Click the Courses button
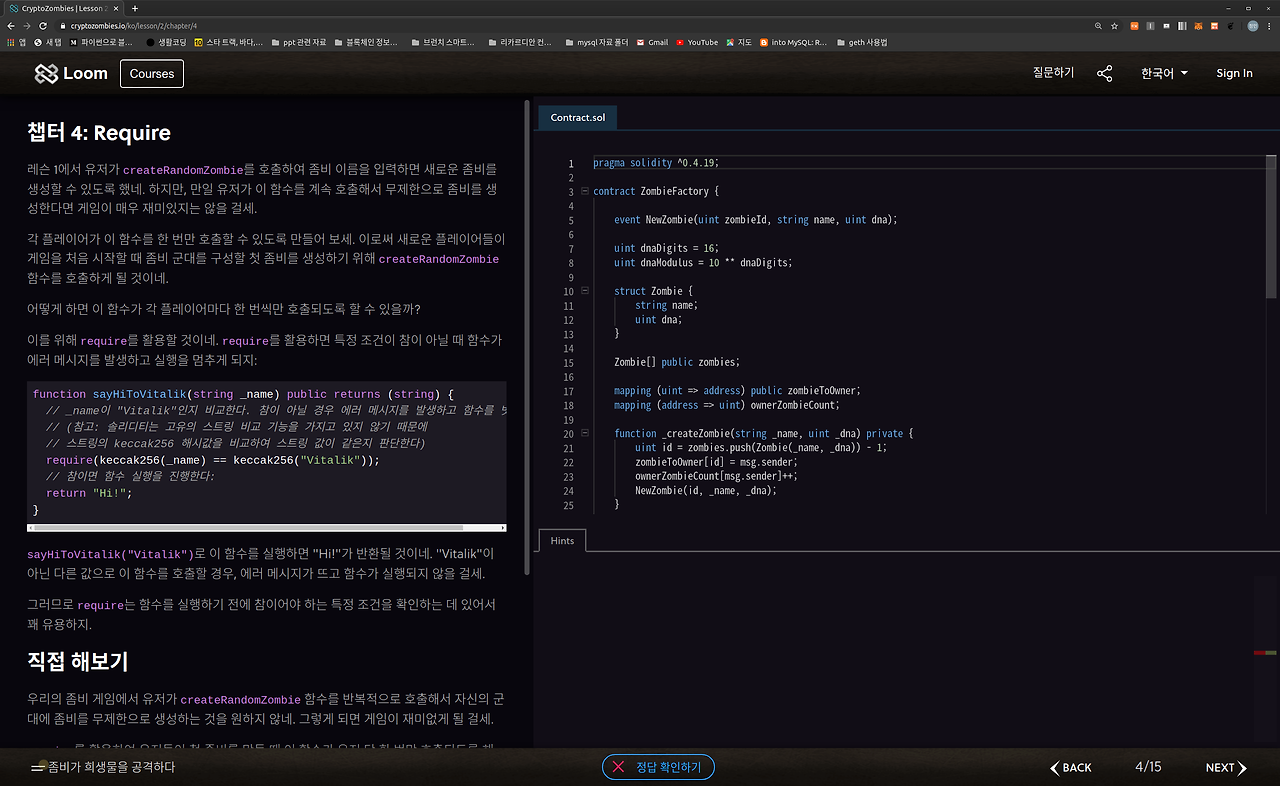The width and height of the screenshot is (1280, 786). click(x=152, y=73)
